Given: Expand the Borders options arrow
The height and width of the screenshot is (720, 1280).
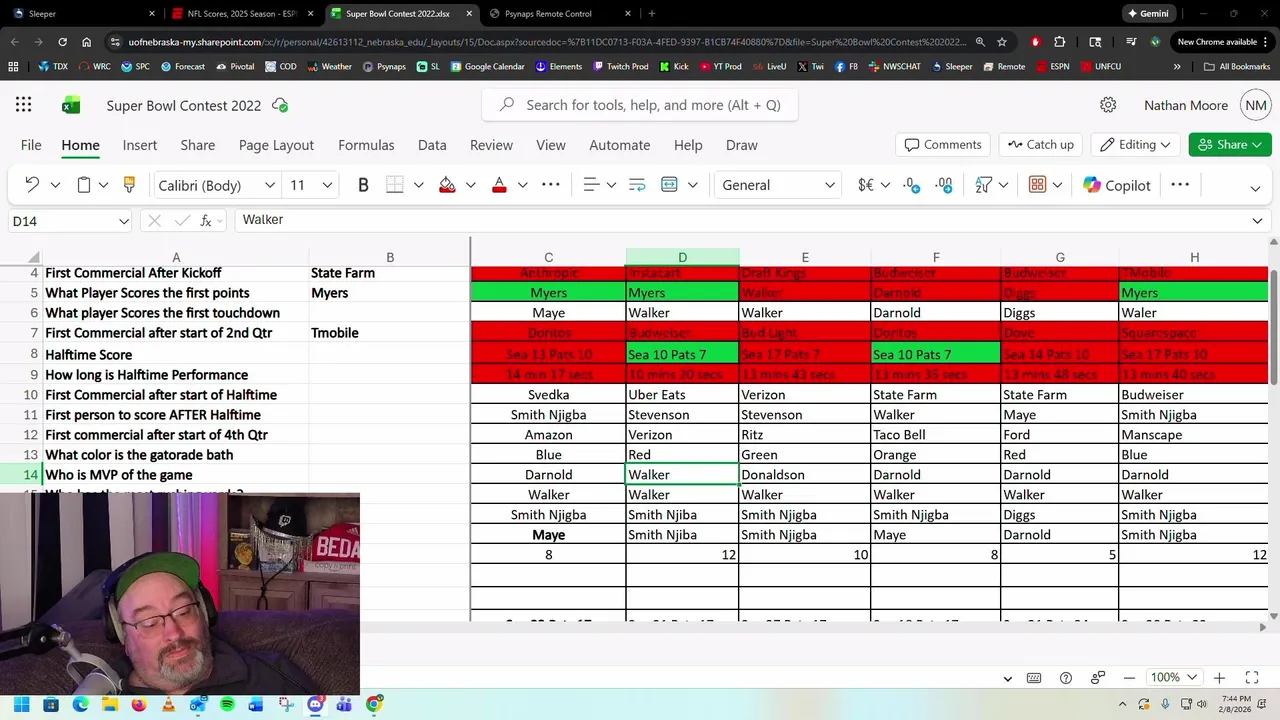Looking at the screenshot, I should click(418, 185).
